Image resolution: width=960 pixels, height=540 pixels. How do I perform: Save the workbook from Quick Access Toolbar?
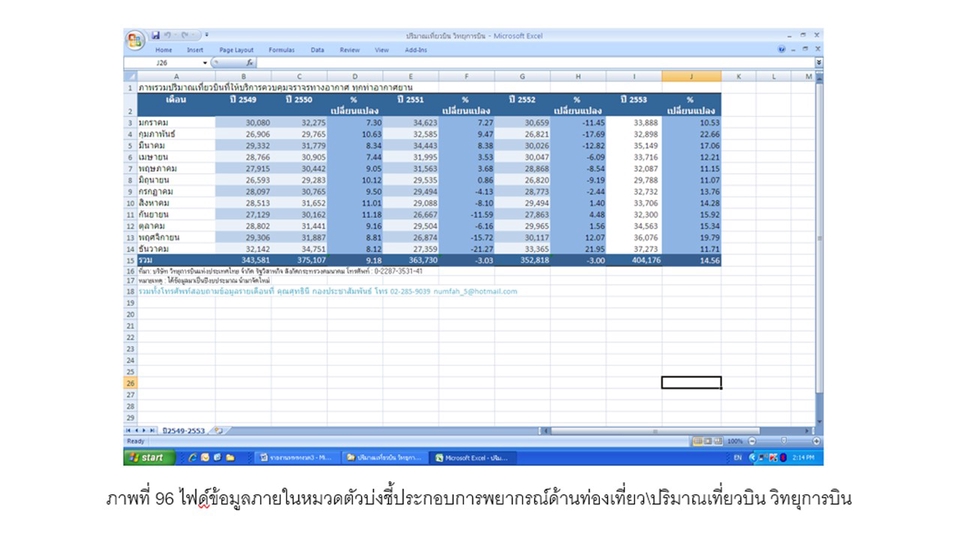156,36
